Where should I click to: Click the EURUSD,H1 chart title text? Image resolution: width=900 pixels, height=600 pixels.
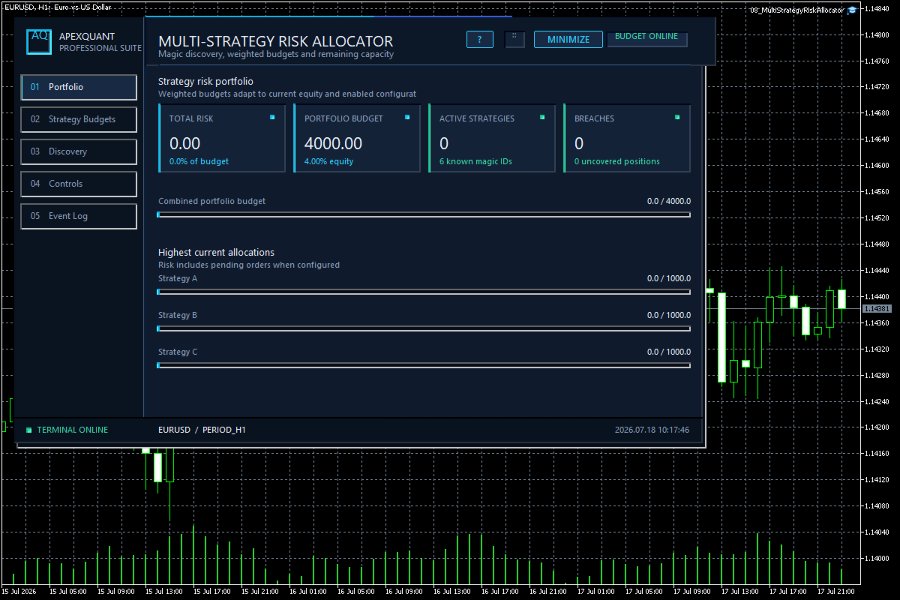click(57, 7)
